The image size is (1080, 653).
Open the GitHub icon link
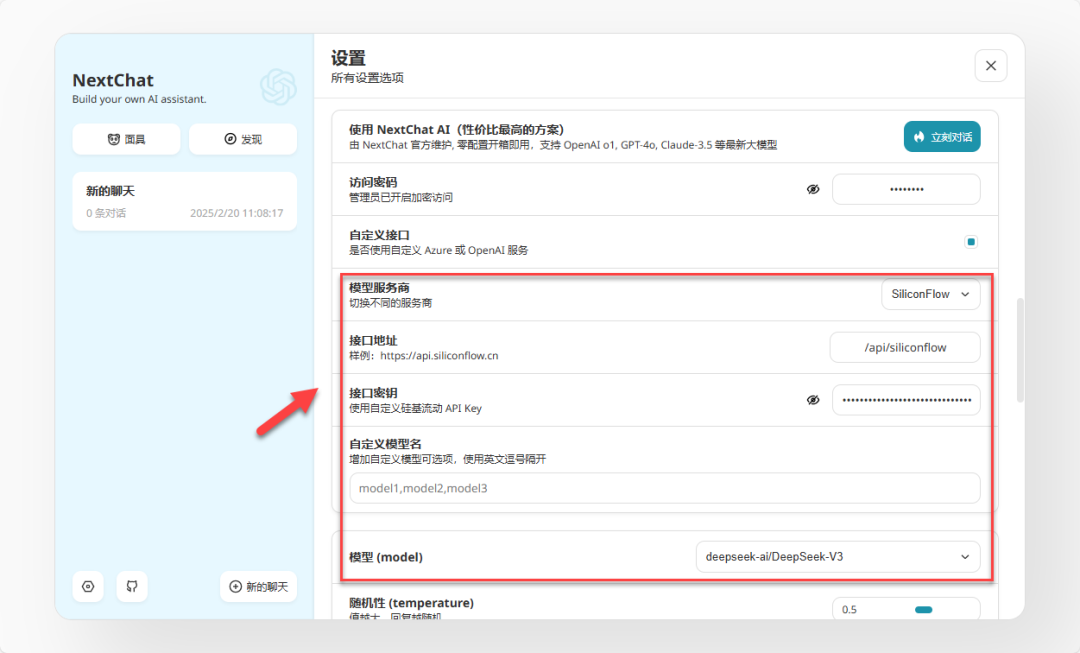click(x=132, y=586)
